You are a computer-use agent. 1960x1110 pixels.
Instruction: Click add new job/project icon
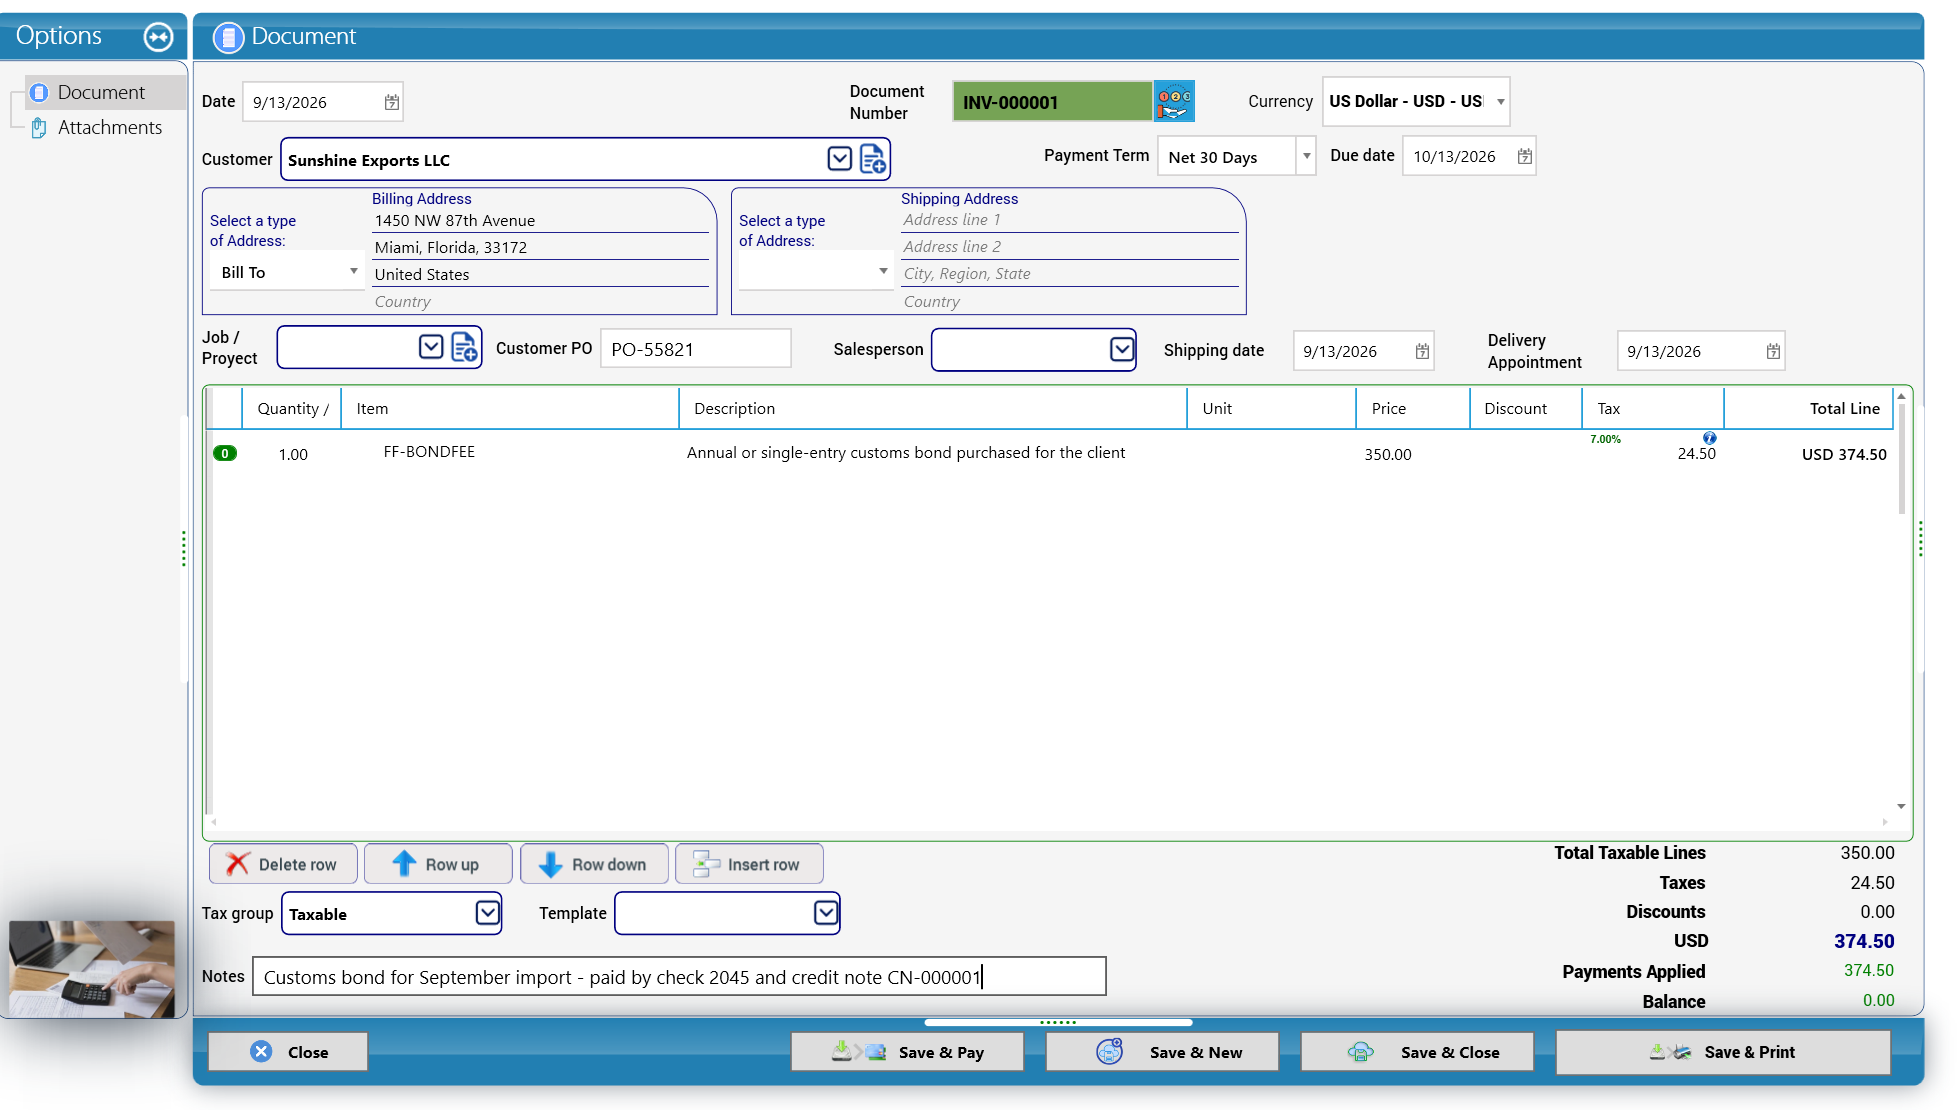click(x=464, y=347)
